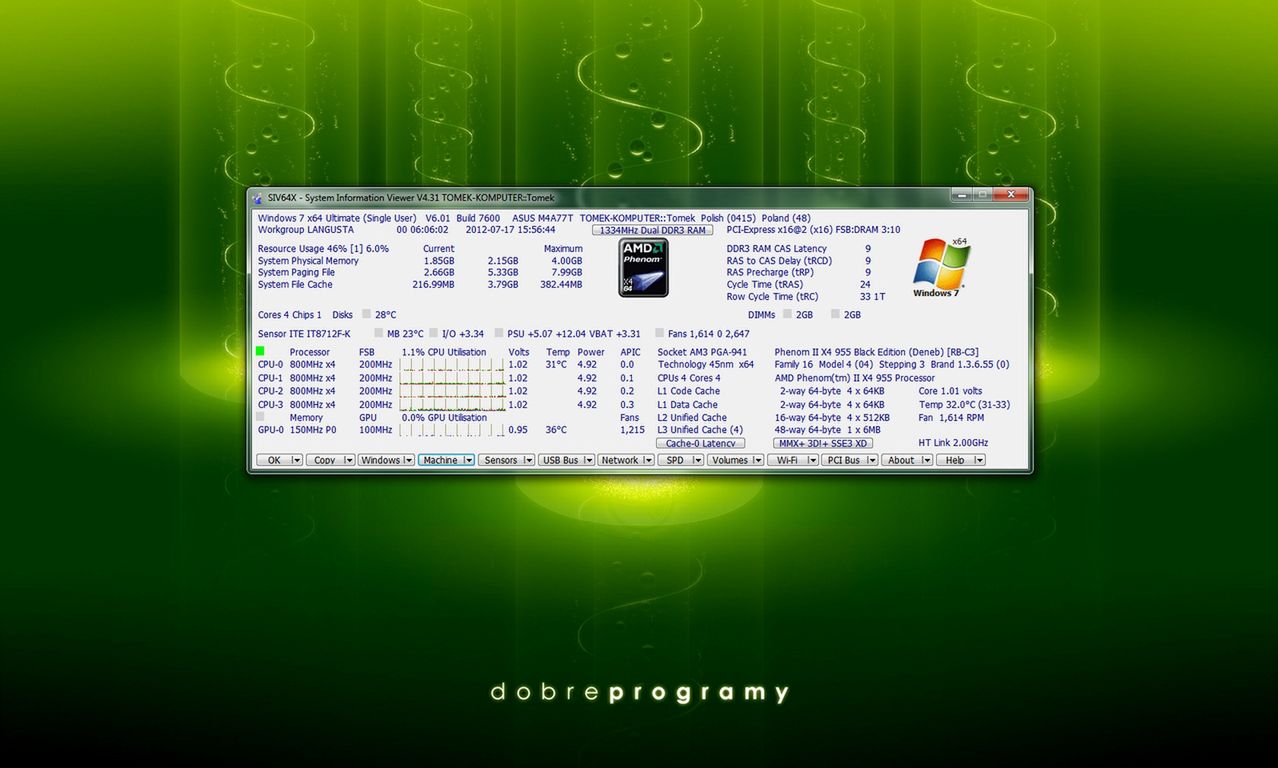
Task: Click the CPU-3 utilisation graph
Action: 452,404
